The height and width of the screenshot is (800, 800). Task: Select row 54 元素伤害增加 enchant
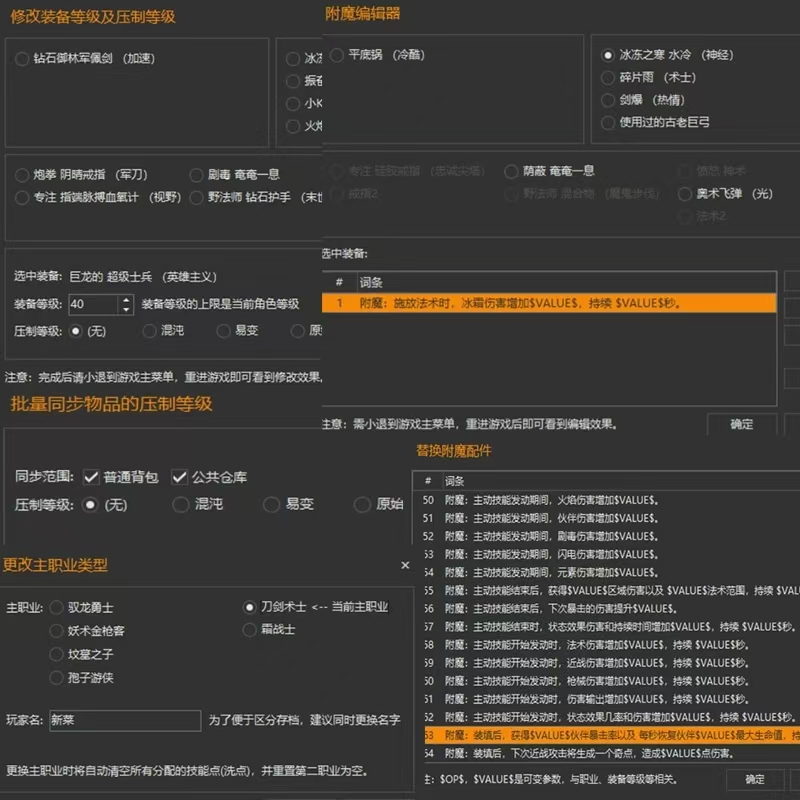pyautogui.click(x=611, y=572)
